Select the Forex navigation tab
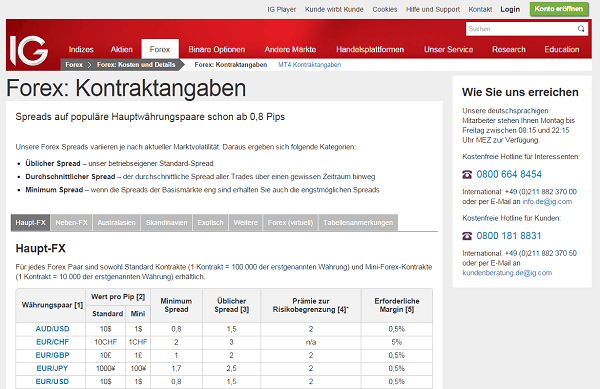The height and width of the screenshot is (389, 600). (160, 49)
